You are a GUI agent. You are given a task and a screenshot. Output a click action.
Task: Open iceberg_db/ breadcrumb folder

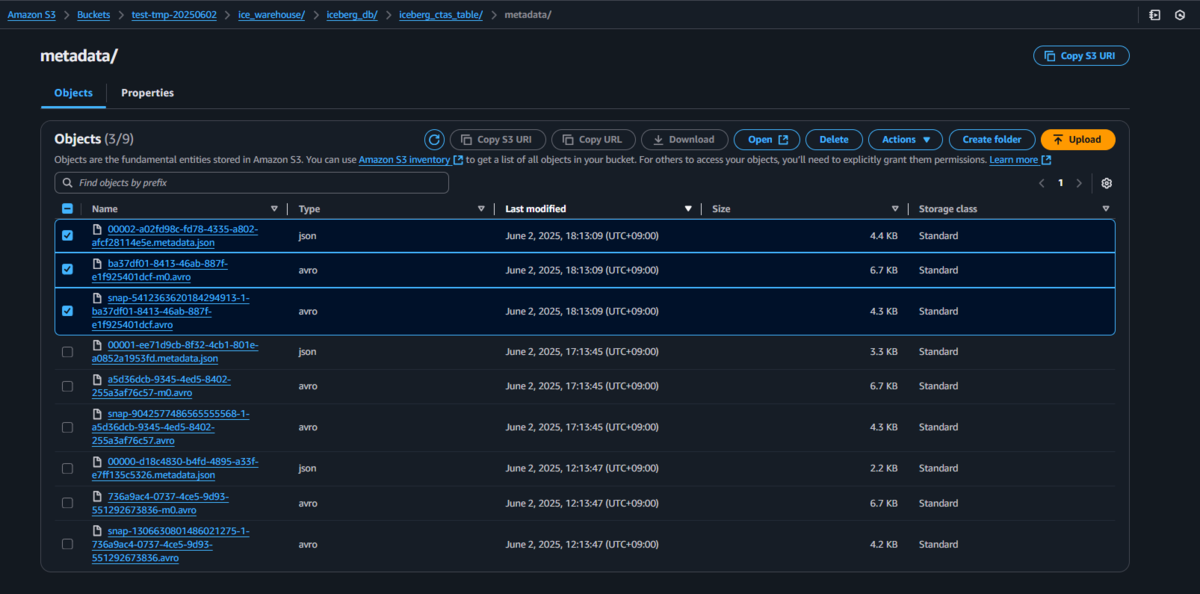[x=352, y=15]
